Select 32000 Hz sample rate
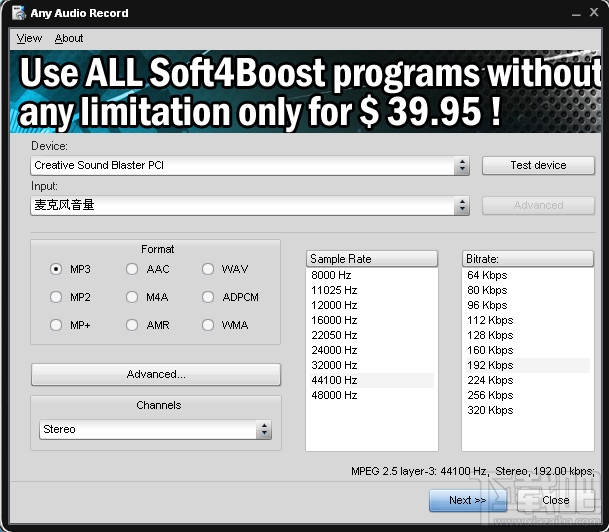Screen dimensions: 609x532 click(372, 365)
